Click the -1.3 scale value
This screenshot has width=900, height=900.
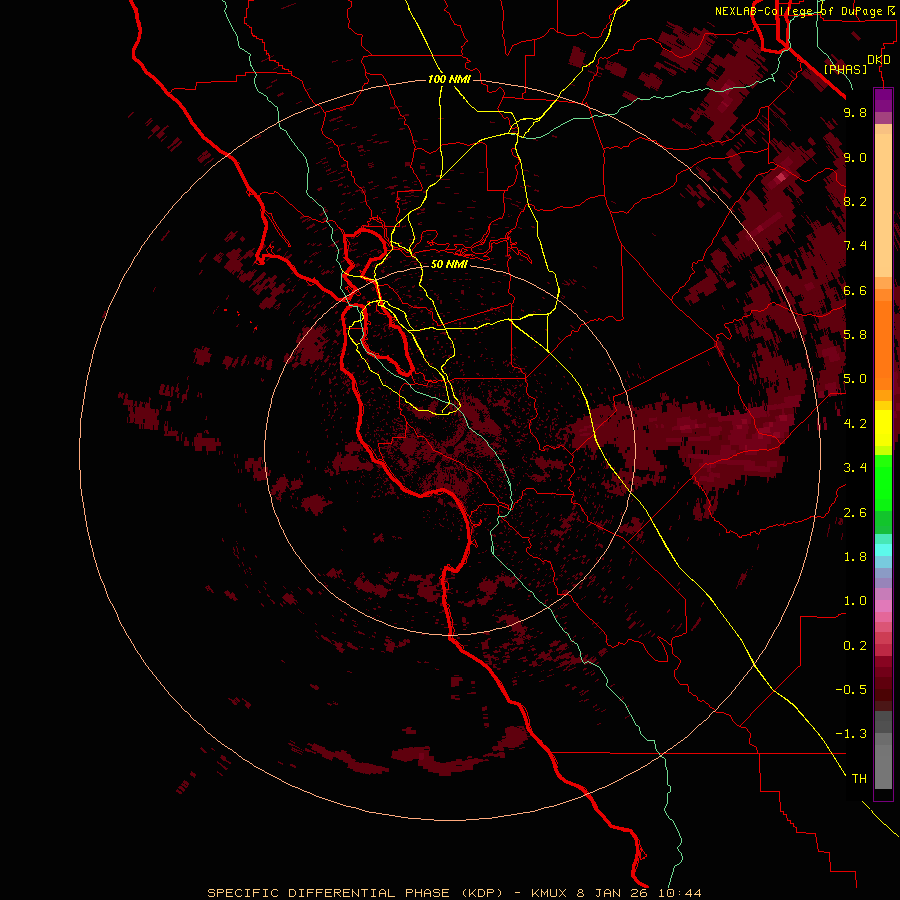tap(851, 734)
